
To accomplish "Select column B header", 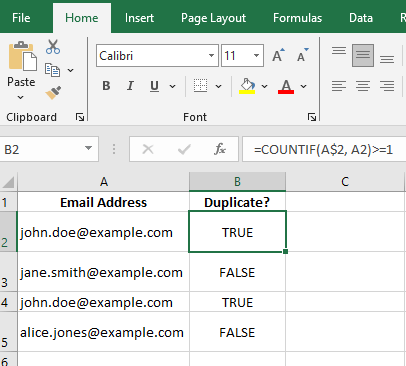I will pyautogui.click(x=237, y=182).
